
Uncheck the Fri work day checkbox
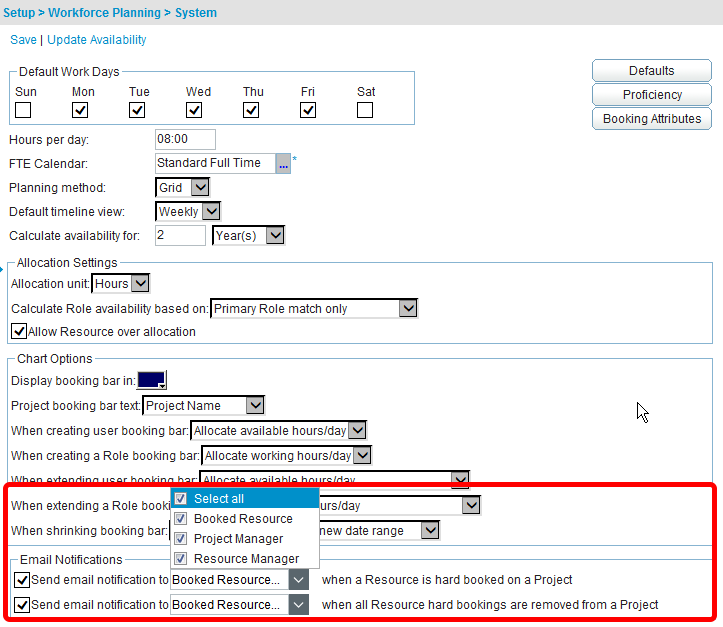[x=308, y=110]
